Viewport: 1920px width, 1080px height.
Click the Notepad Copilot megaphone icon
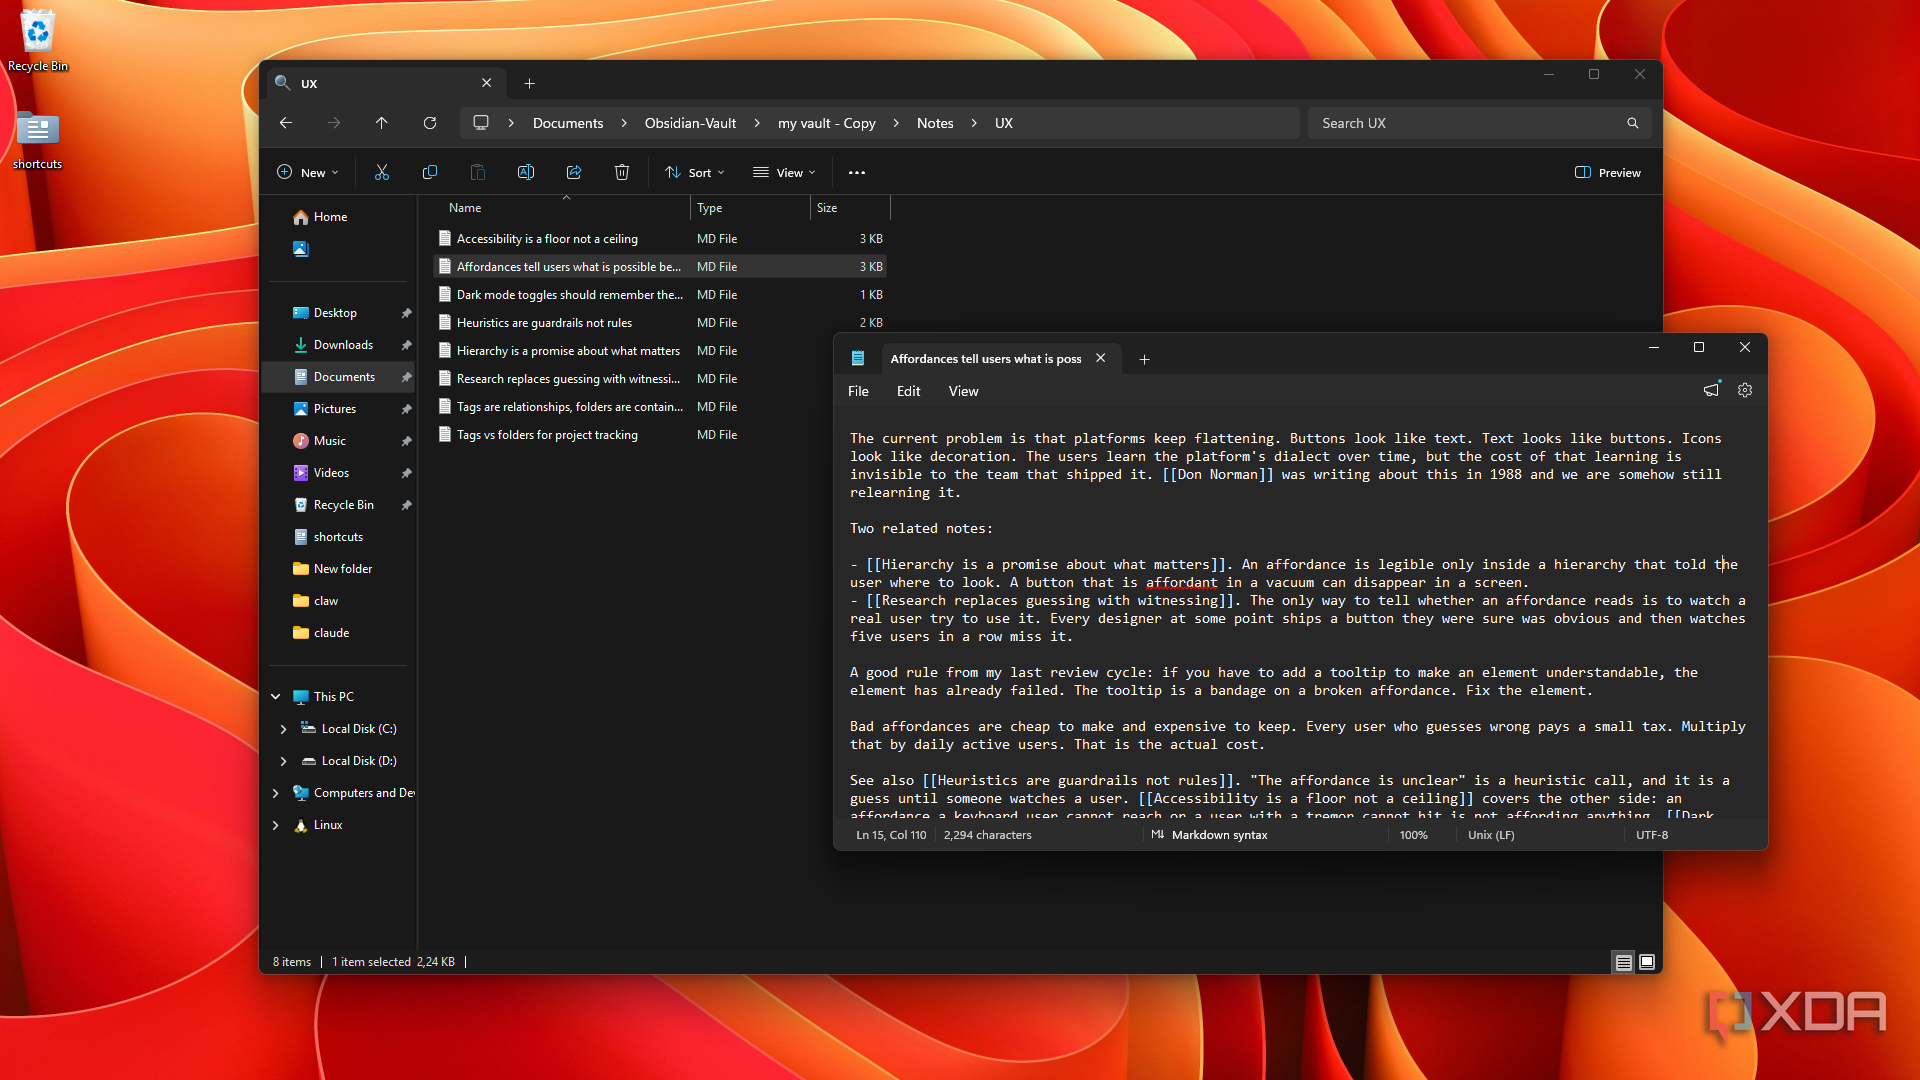coord(1712,390)
